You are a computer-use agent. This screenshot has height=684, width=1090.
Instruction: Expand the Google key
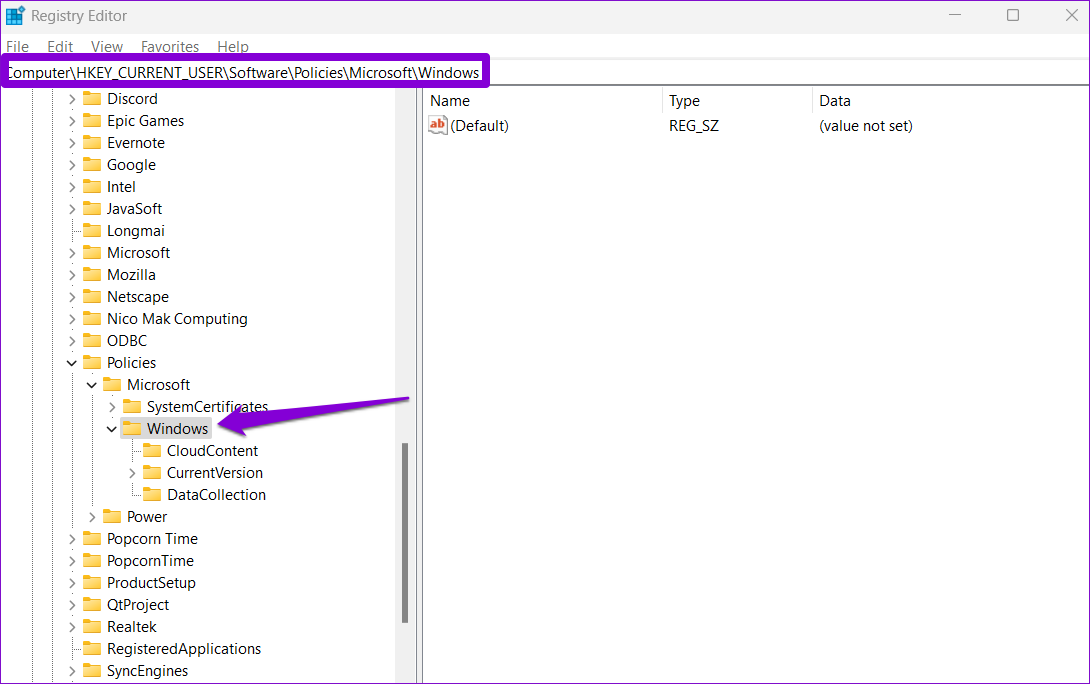point(72,165)
